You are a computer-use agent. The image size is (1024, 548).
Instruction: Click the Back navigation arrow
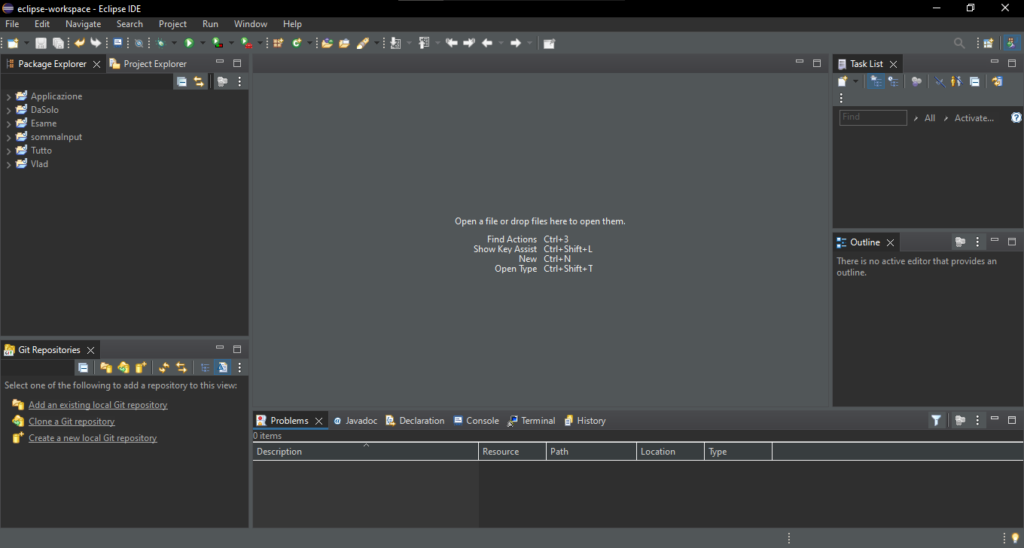point(487,43)
